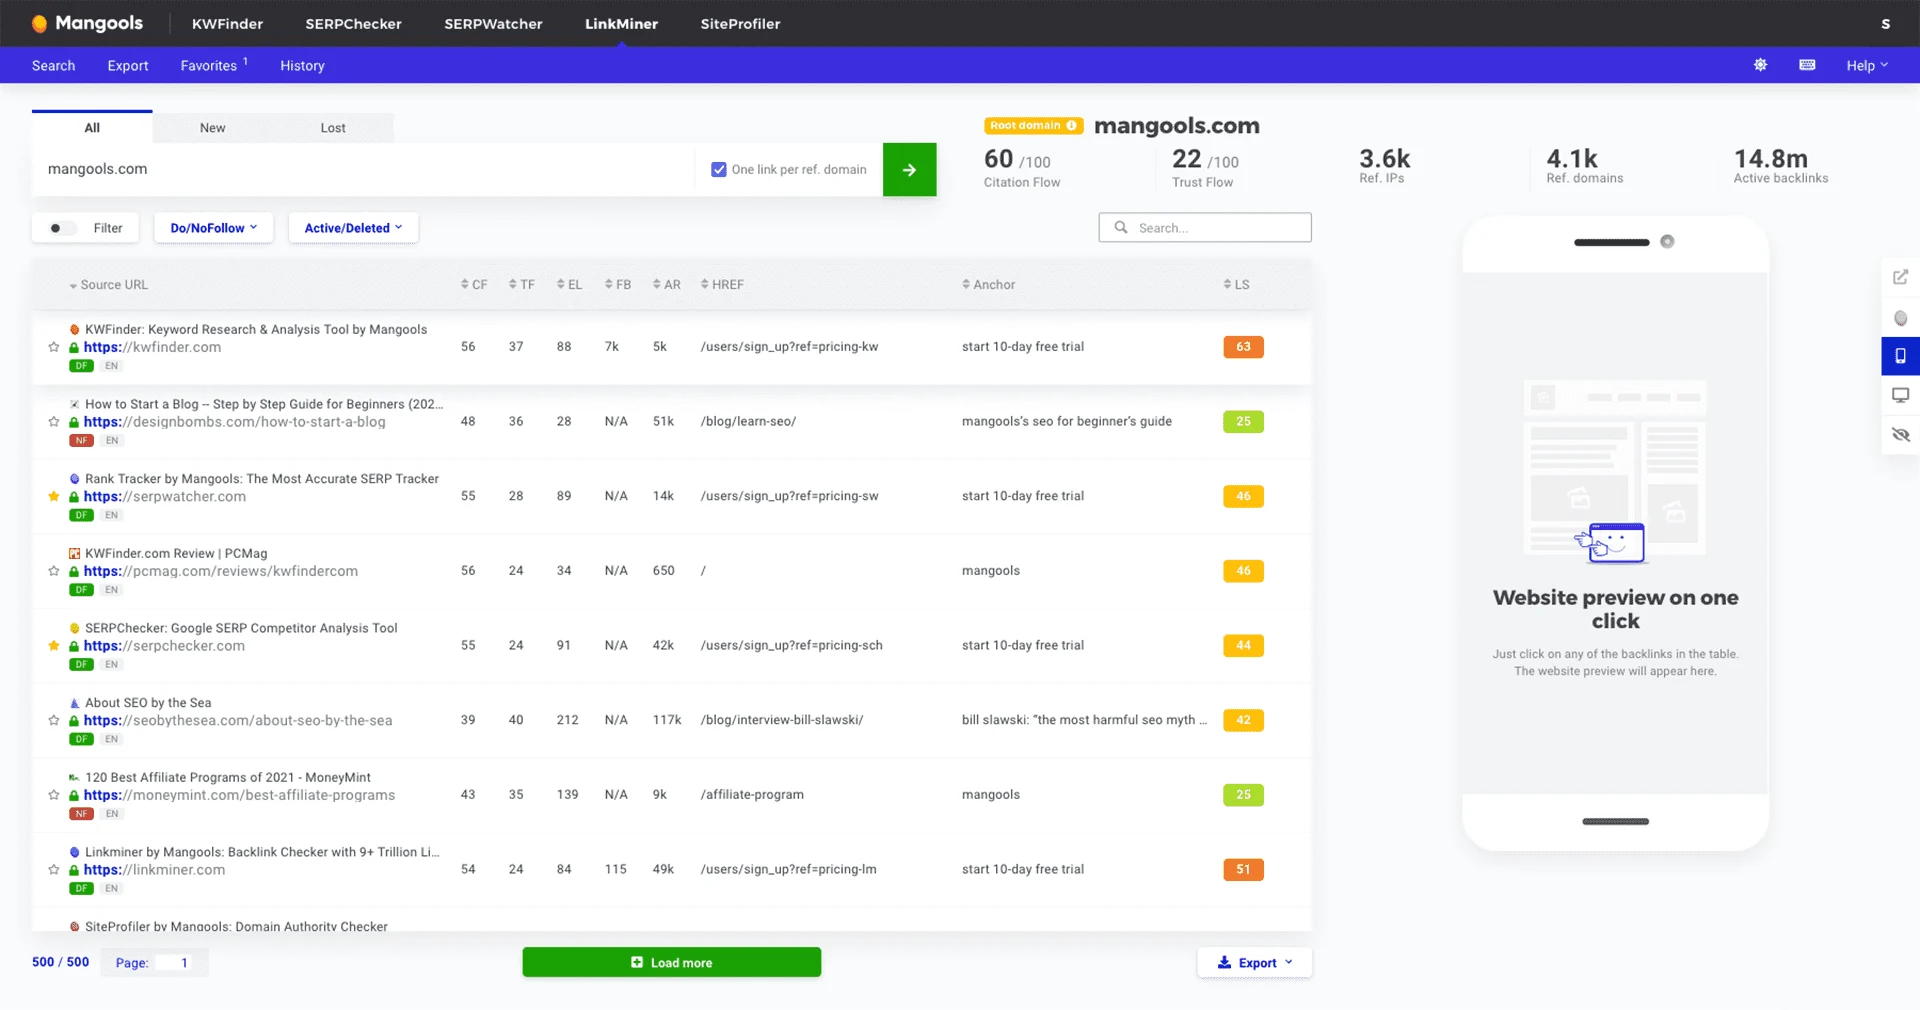Open the Do/NoFollow dropdown
The image size is (1920, 1010).
[x=213, y=228]
